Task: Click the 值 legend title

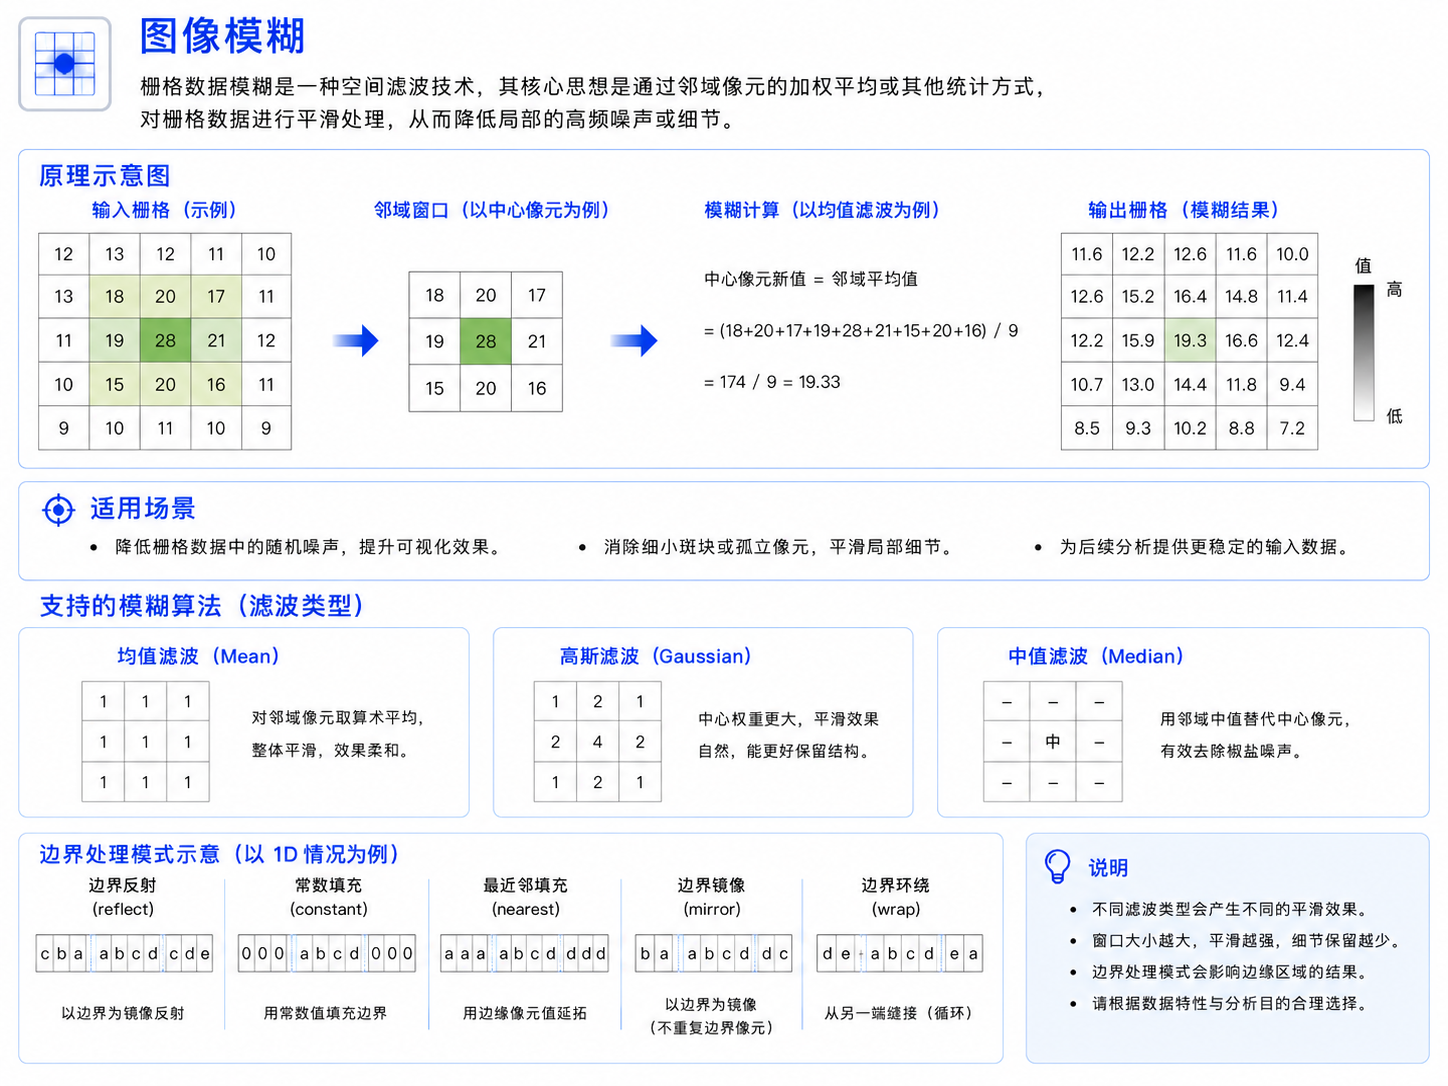Action: click(1363, 265)
